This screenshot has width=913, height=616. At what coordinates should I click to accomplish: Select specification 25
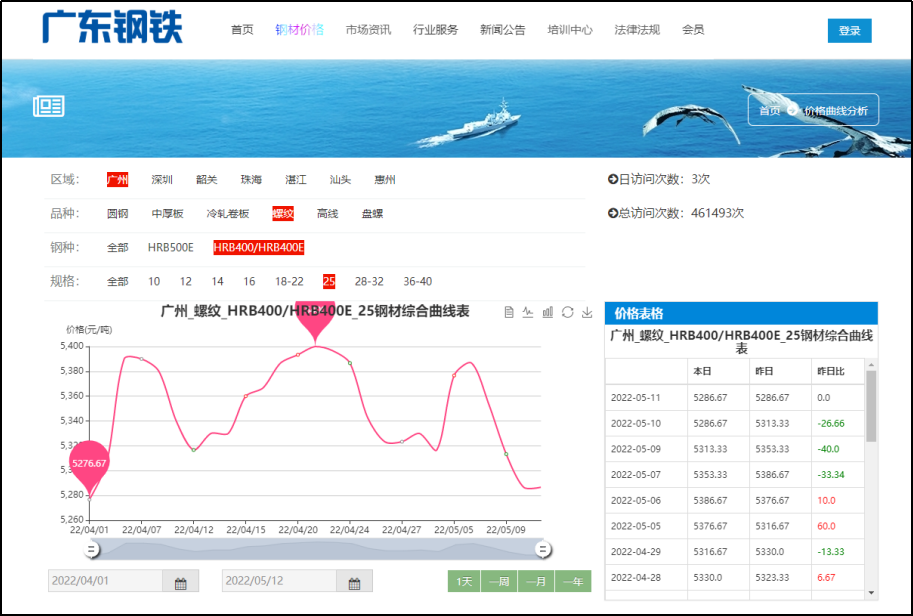(329, 282)
